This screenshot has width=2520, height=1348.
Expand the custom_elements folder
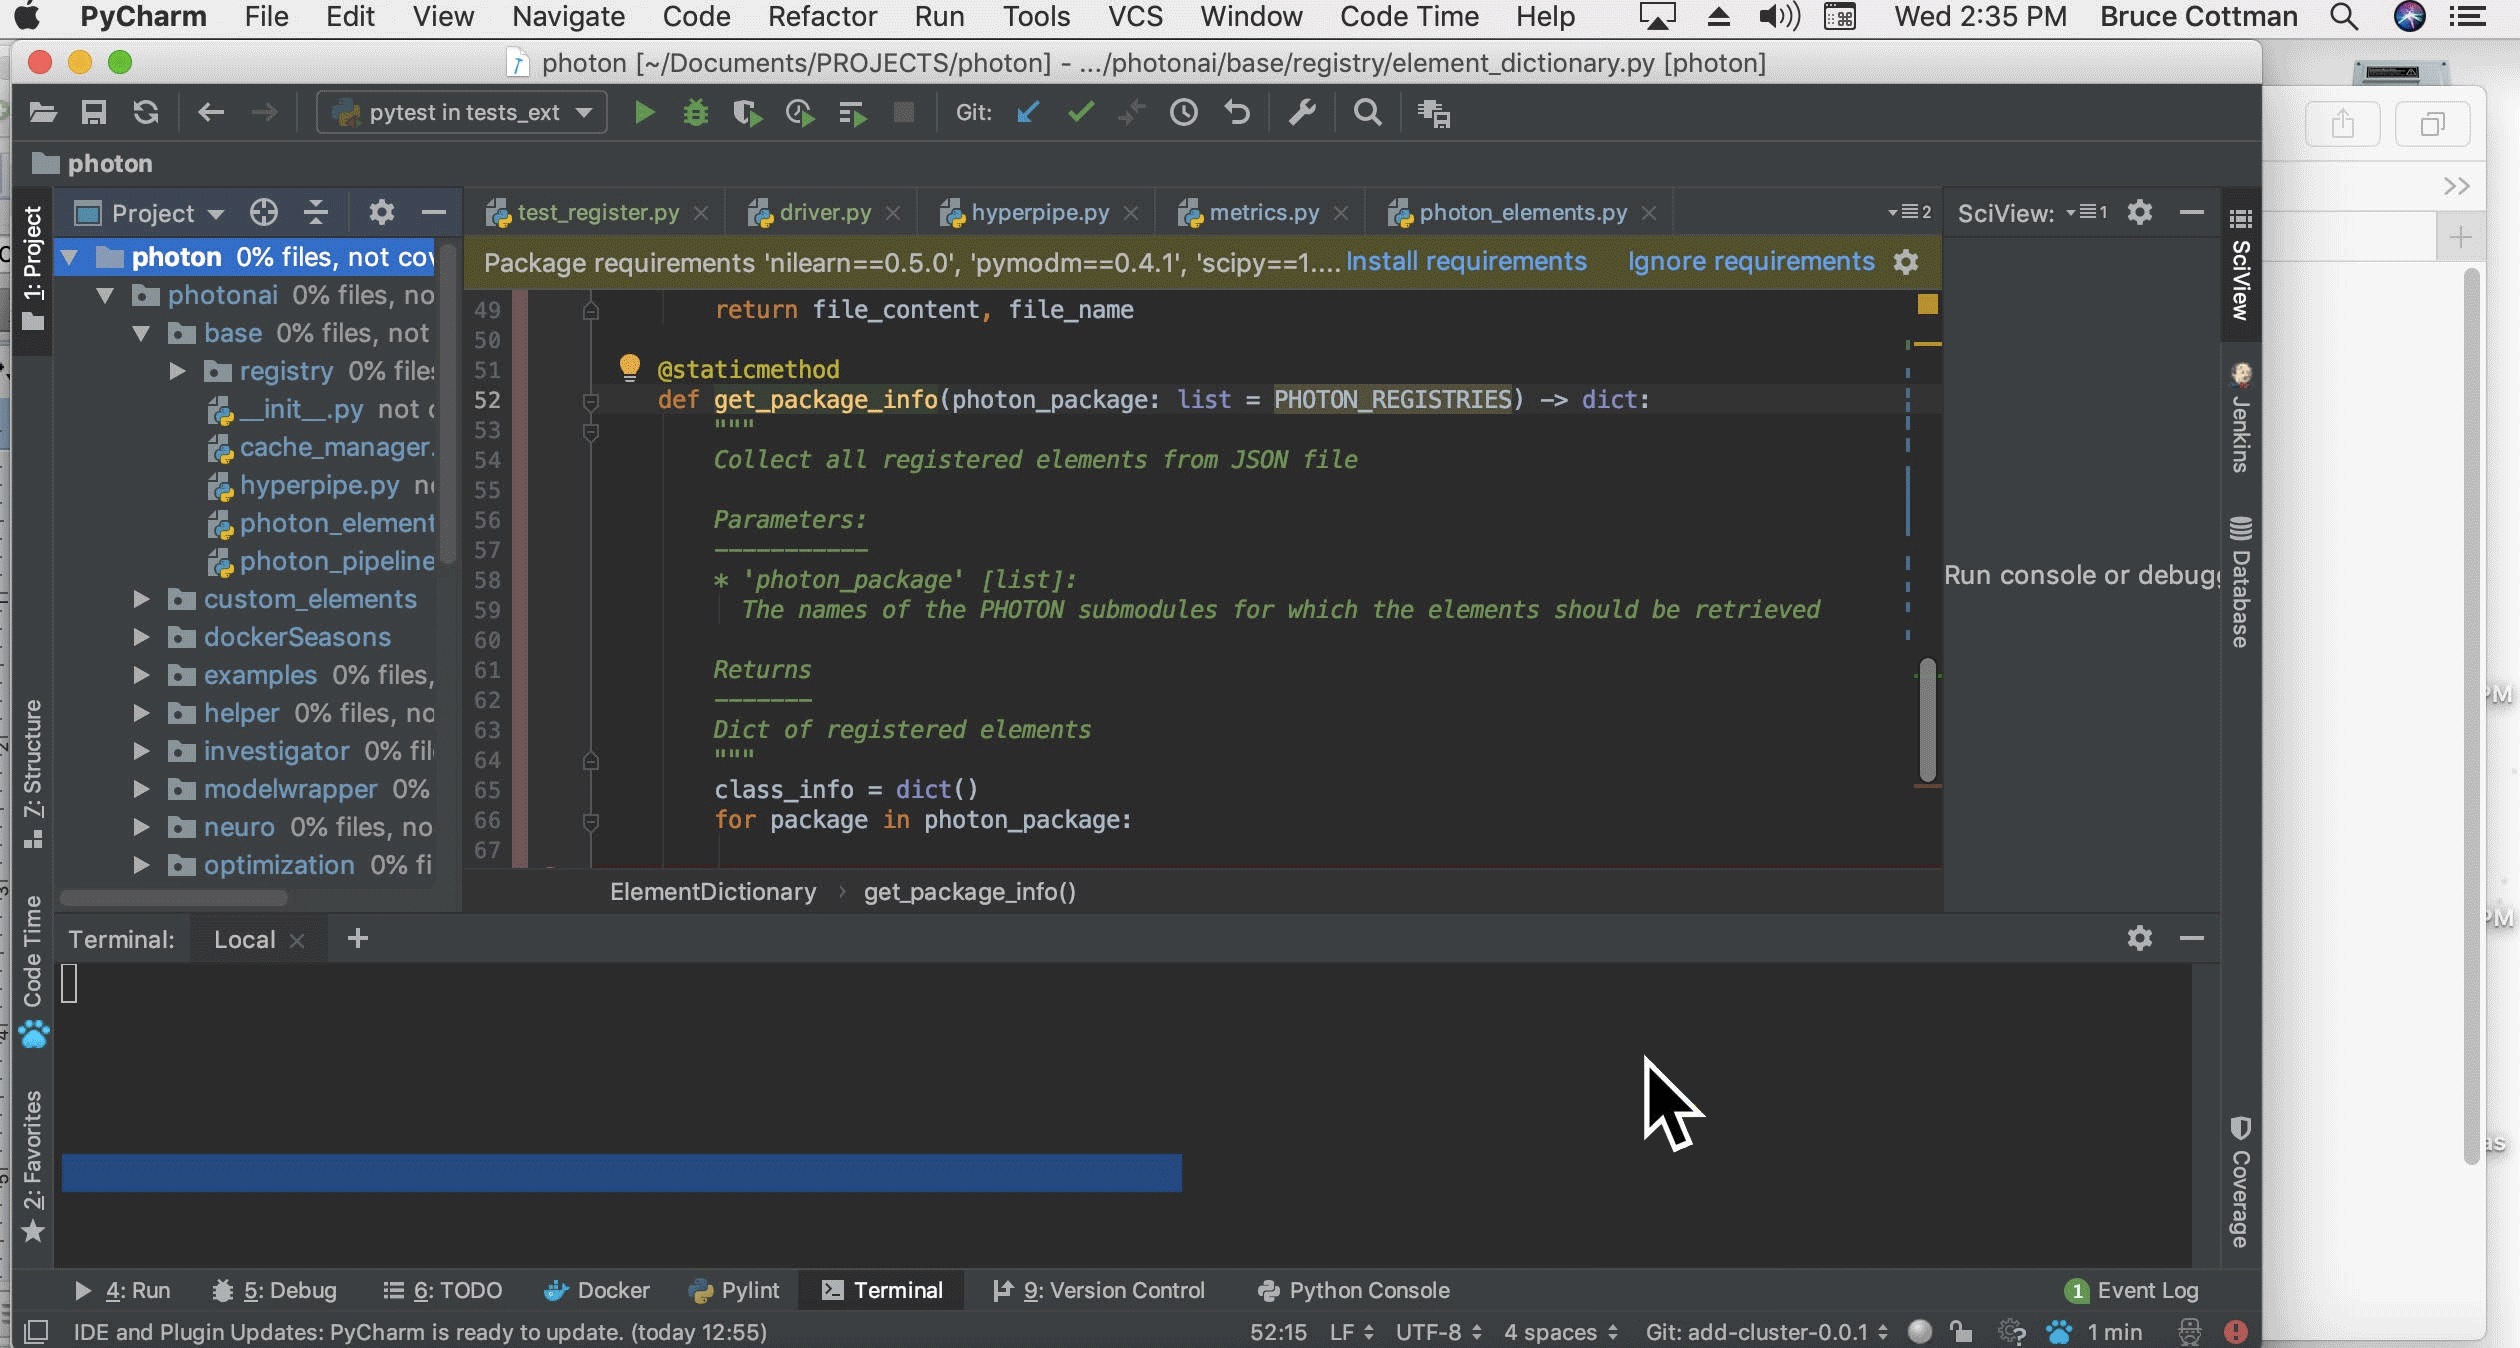tap(141, 599)
